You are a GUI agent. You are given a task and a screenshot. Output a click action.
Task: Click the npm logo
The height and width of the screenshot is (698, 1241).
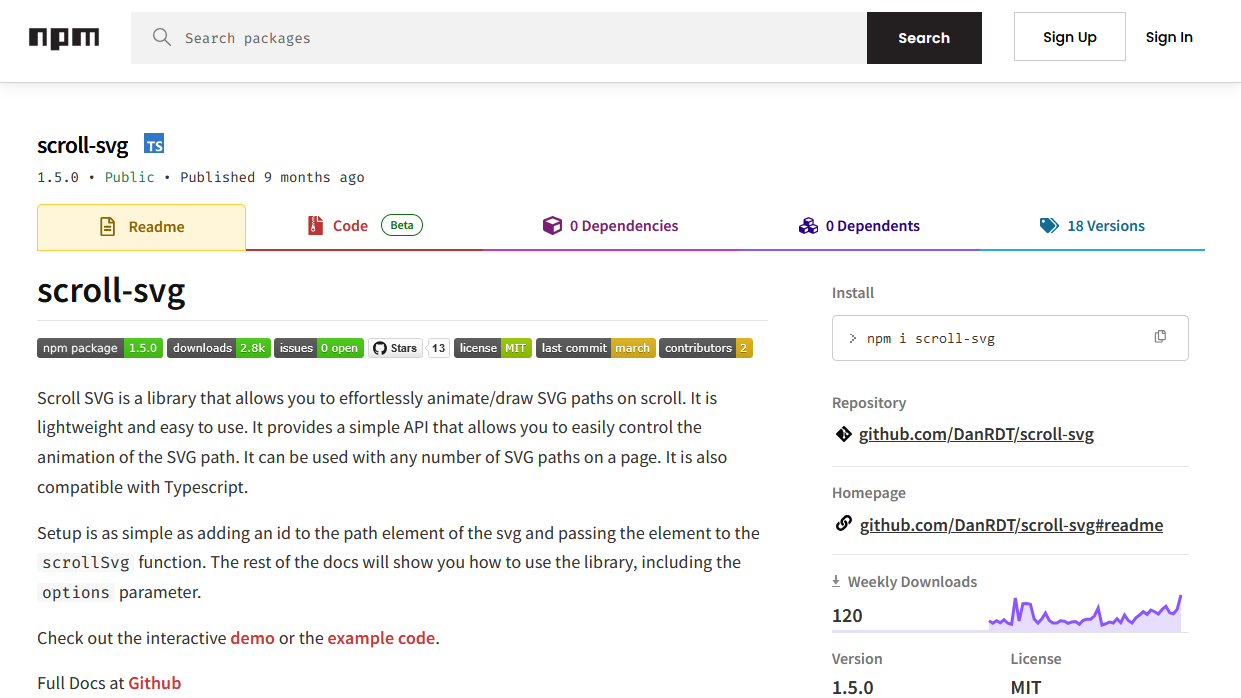pyautogui.click(x=64, y=38)
